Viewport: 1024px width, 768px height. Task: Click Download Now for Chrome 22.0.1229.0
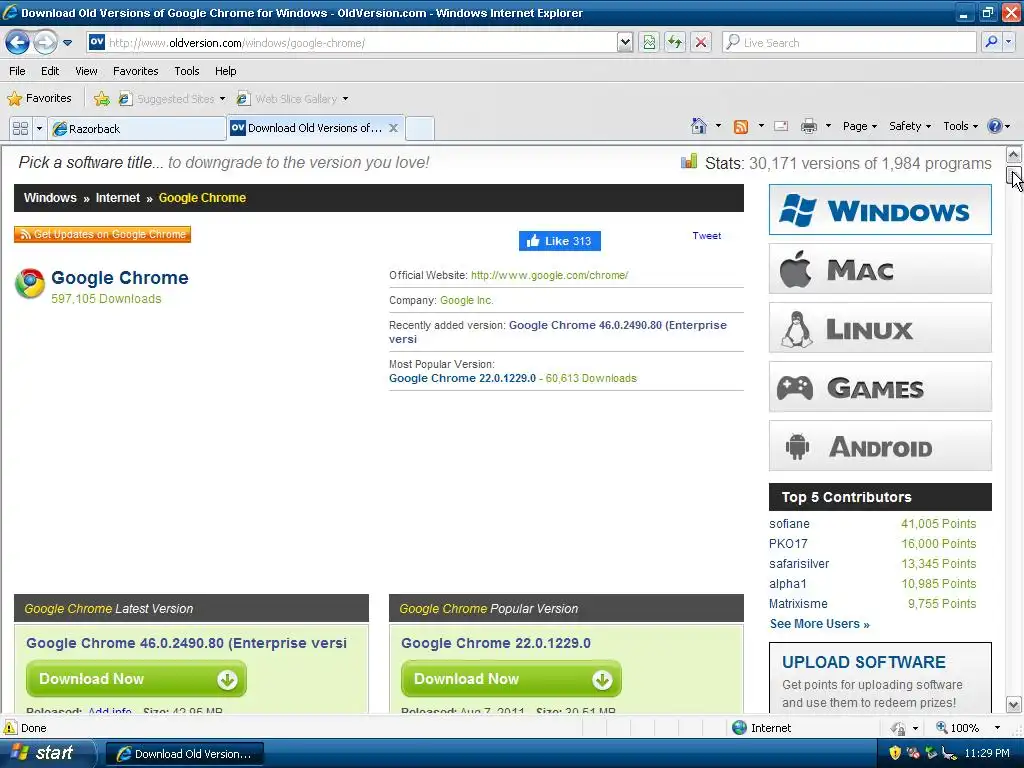click(x=511, y=679)
